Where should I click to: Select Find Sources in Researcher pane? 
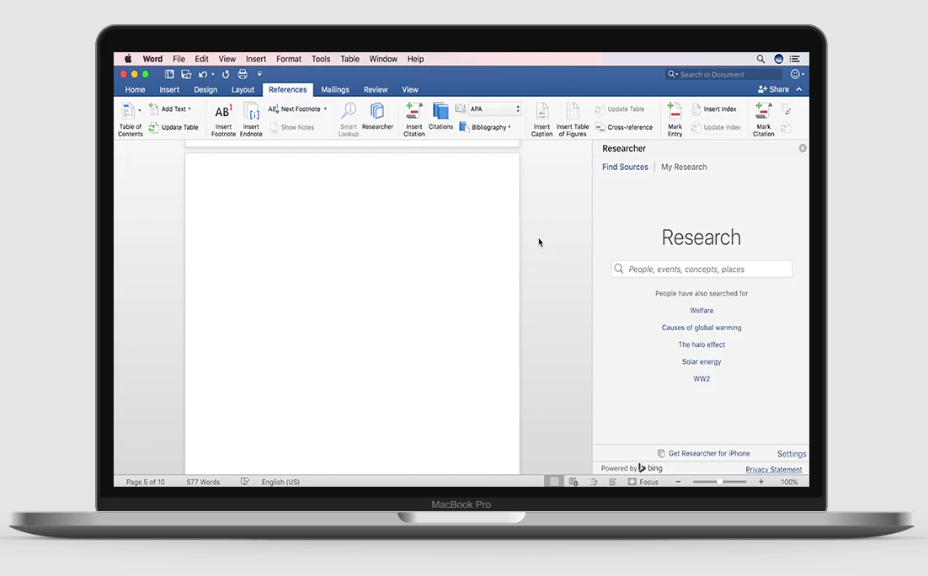click(x=625, y=167)
